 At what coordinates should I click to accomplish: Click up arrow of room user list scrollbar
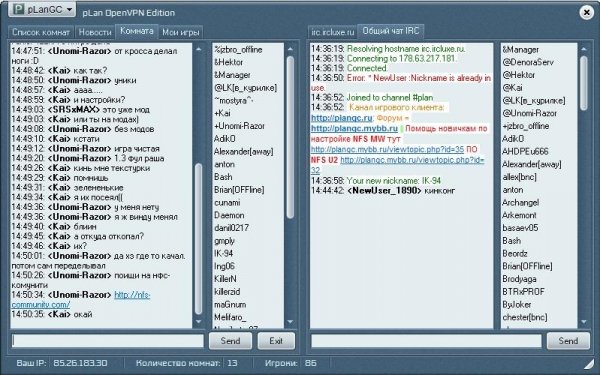click(290, 49)
